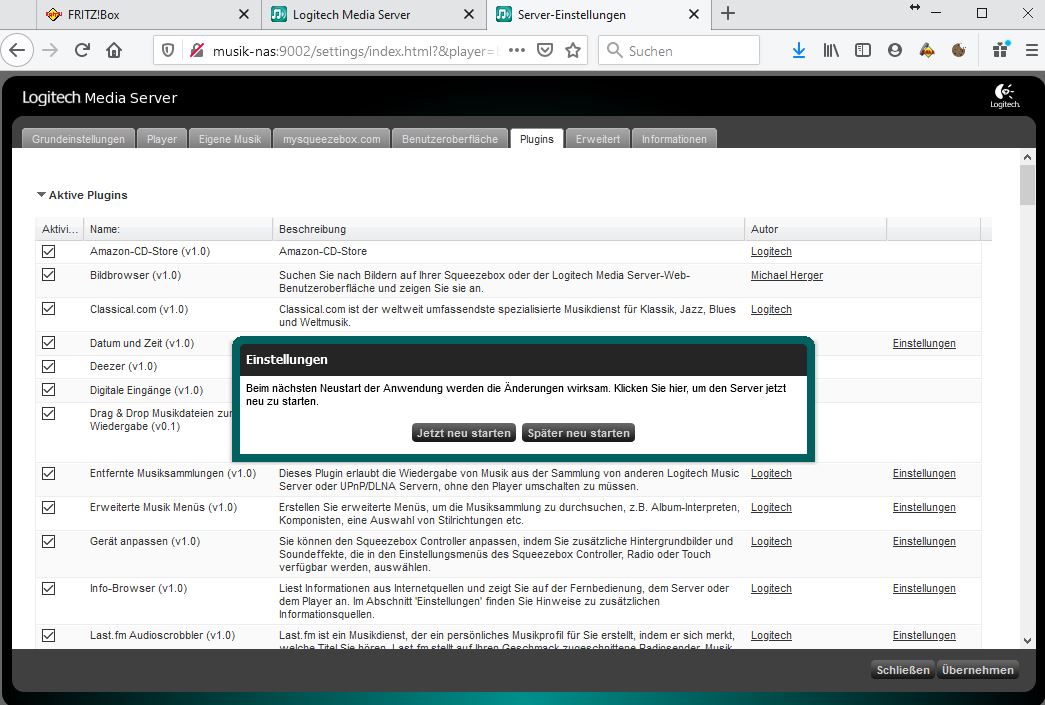Open the Benutzeroberfläche tab
Viewport: 1045px width, 705px height.
pyautogui.click(x=450, y=139)
